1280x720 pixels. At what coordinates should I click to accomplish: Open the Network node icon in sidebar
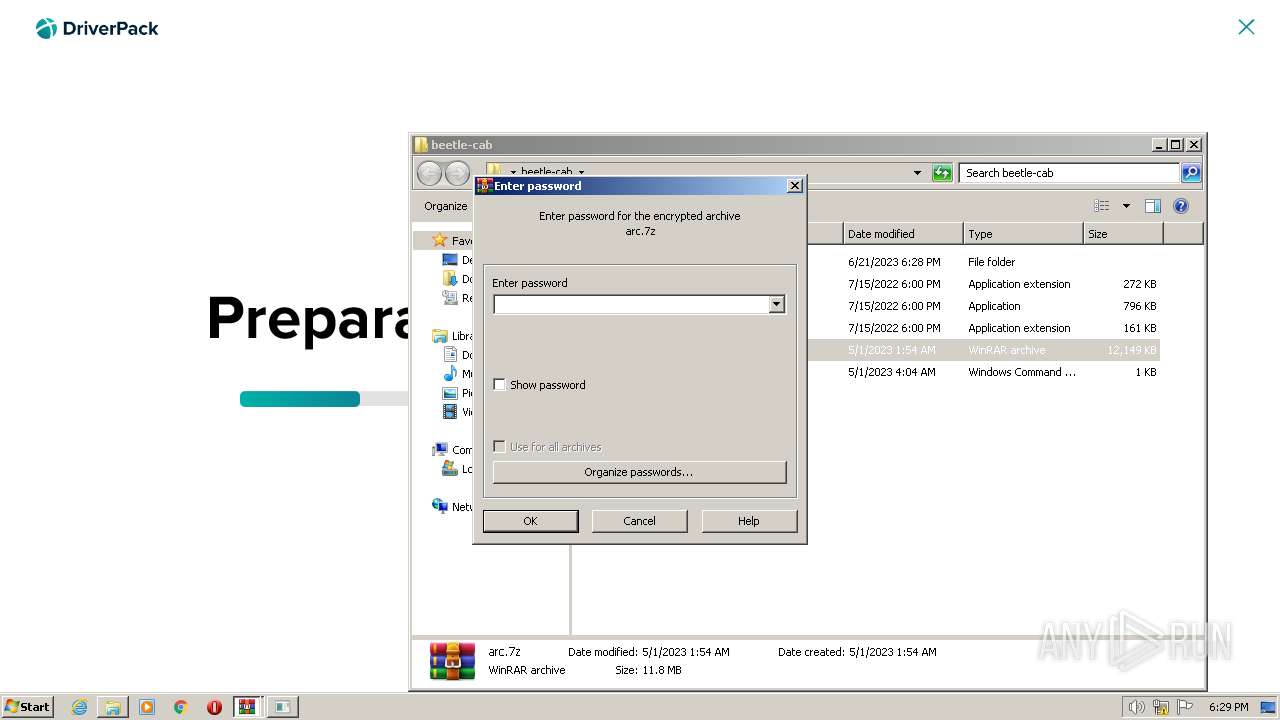(x=440, y=506)
